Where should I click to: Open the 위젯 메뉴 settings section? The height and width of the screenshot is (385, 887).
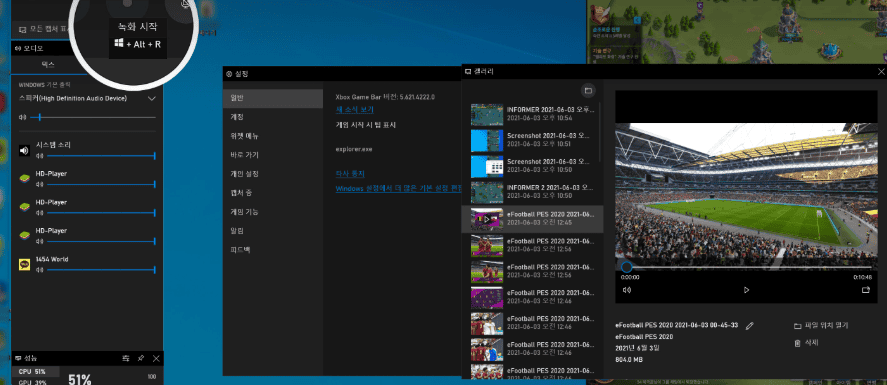click(x=273, y=136)
